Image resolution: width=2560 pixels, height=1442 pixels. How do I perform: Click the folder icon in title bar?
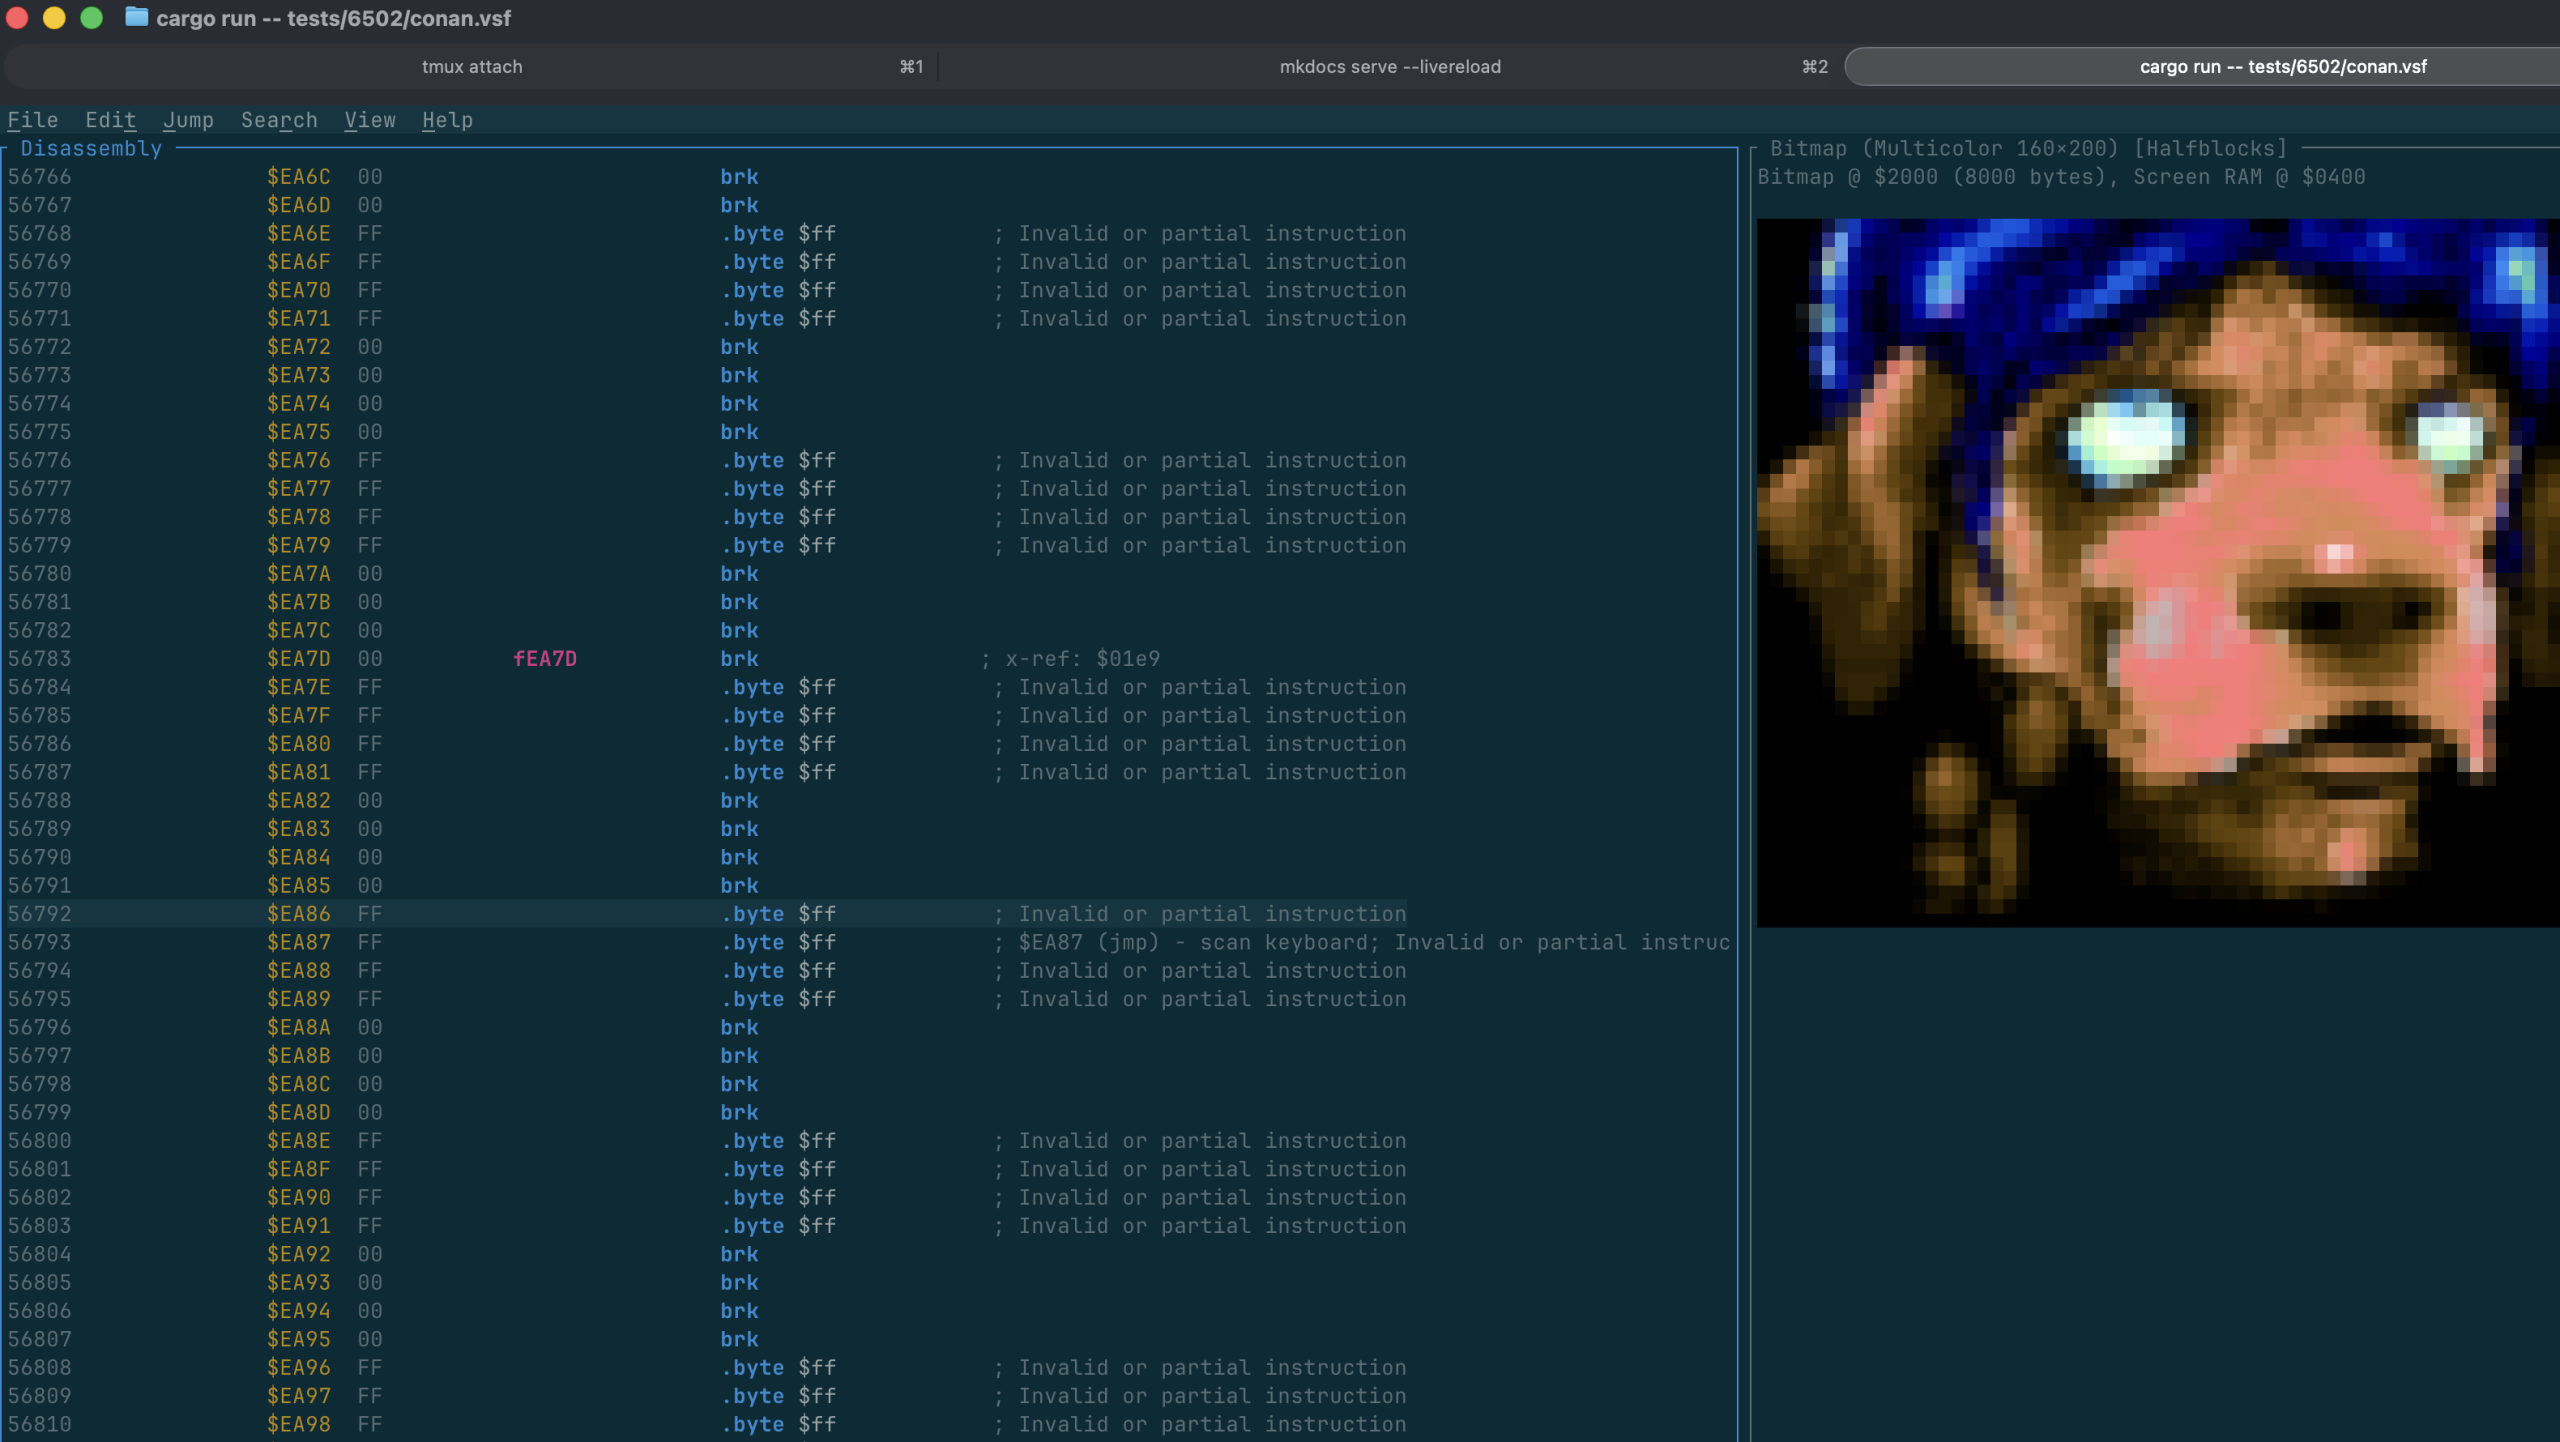pos(136,17)
